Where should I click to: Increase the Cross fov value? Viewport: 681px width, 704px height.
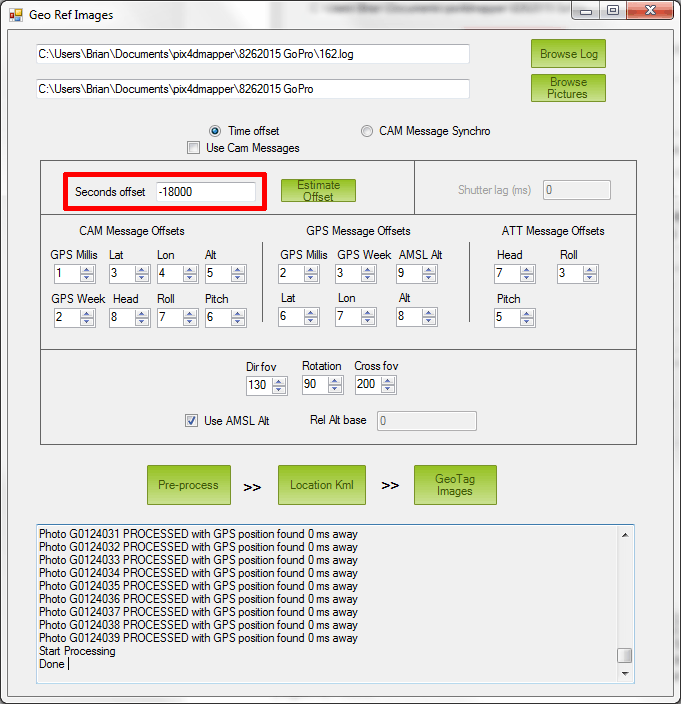[389, 380]
